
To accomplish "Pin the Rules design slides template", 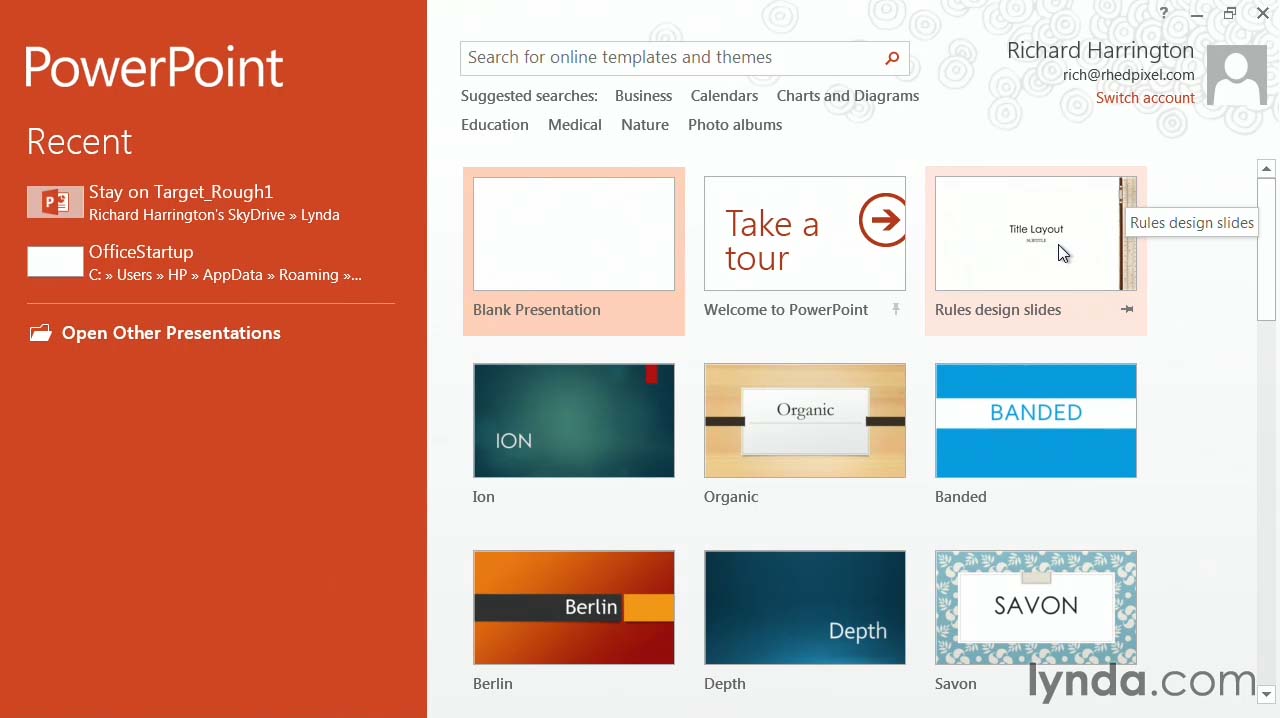I will pyautogui.click(x=1127, y=310).
